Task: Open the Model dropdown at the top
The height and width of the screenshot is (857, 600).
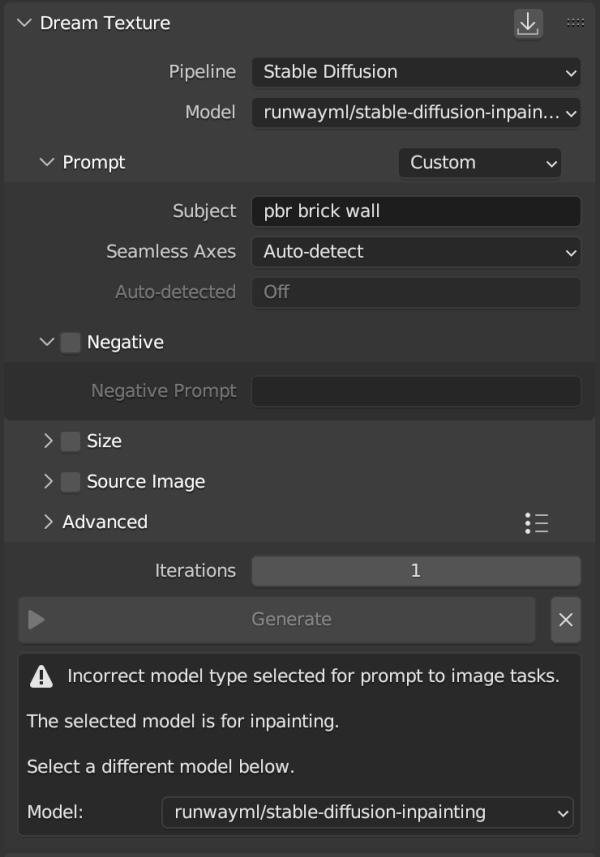Action: [x=416, y=113]
